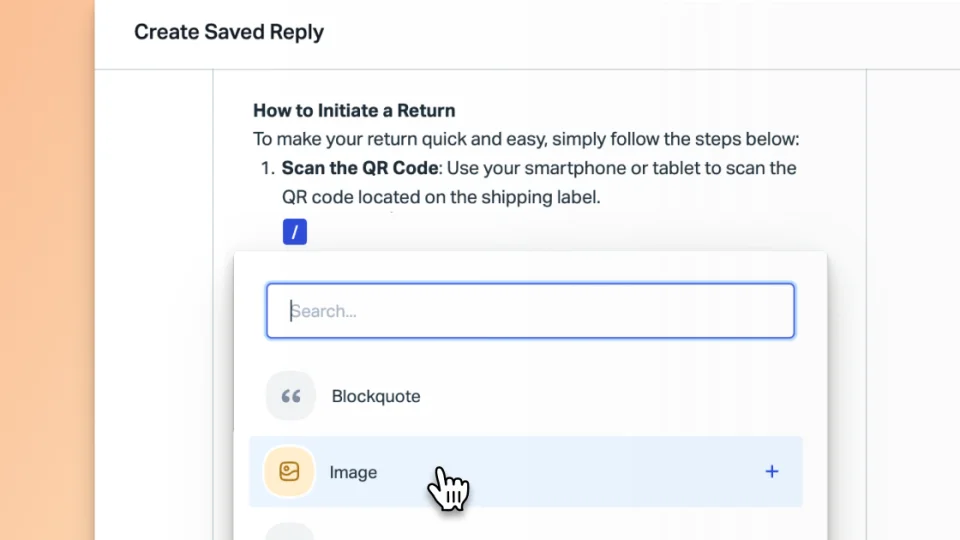
Task: Click the Create Saved Reply title
Action: pyautogui.click(x=229, y=32)
